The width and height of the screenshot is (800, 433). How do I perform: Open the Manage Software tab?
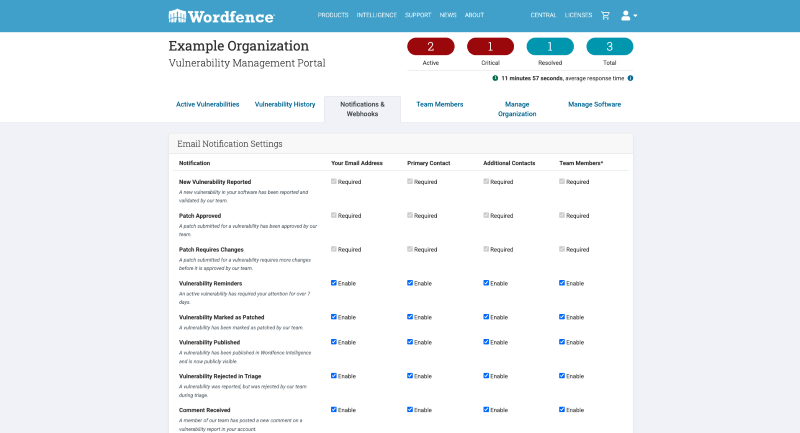[594, 104]
